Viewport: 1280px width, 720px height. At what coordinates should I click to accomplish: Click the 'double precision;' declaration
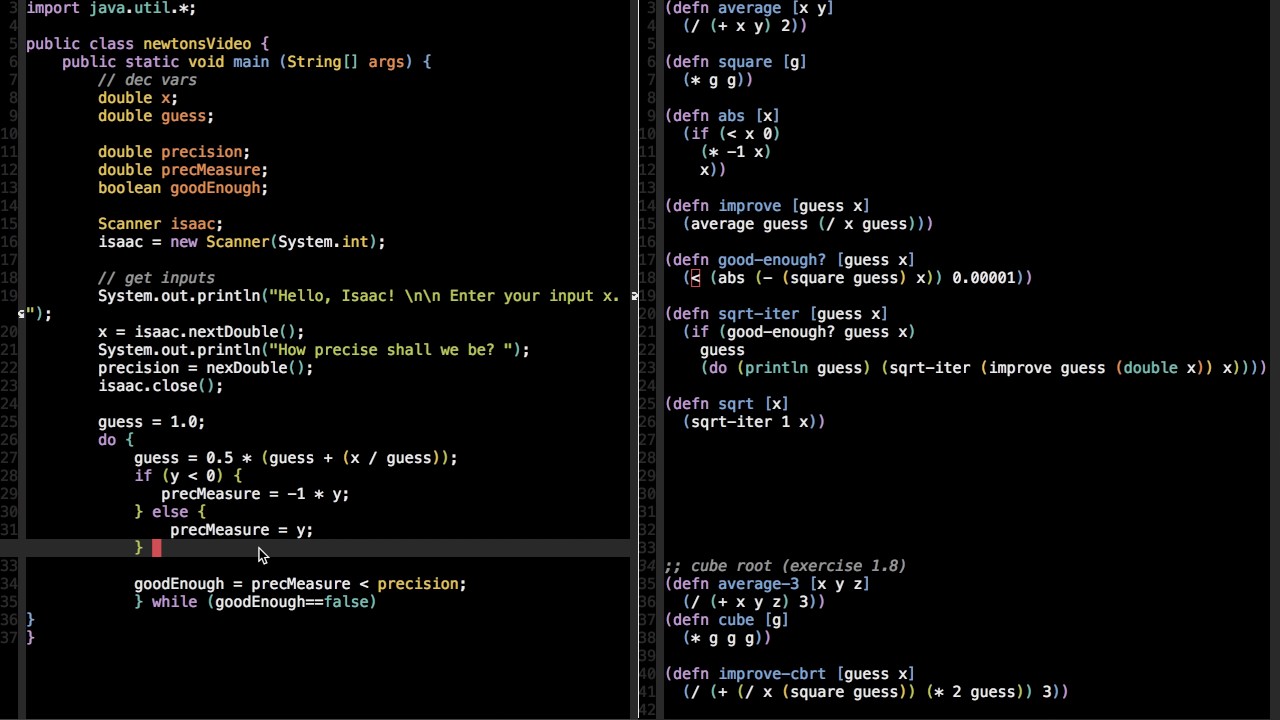pos(174,152)
